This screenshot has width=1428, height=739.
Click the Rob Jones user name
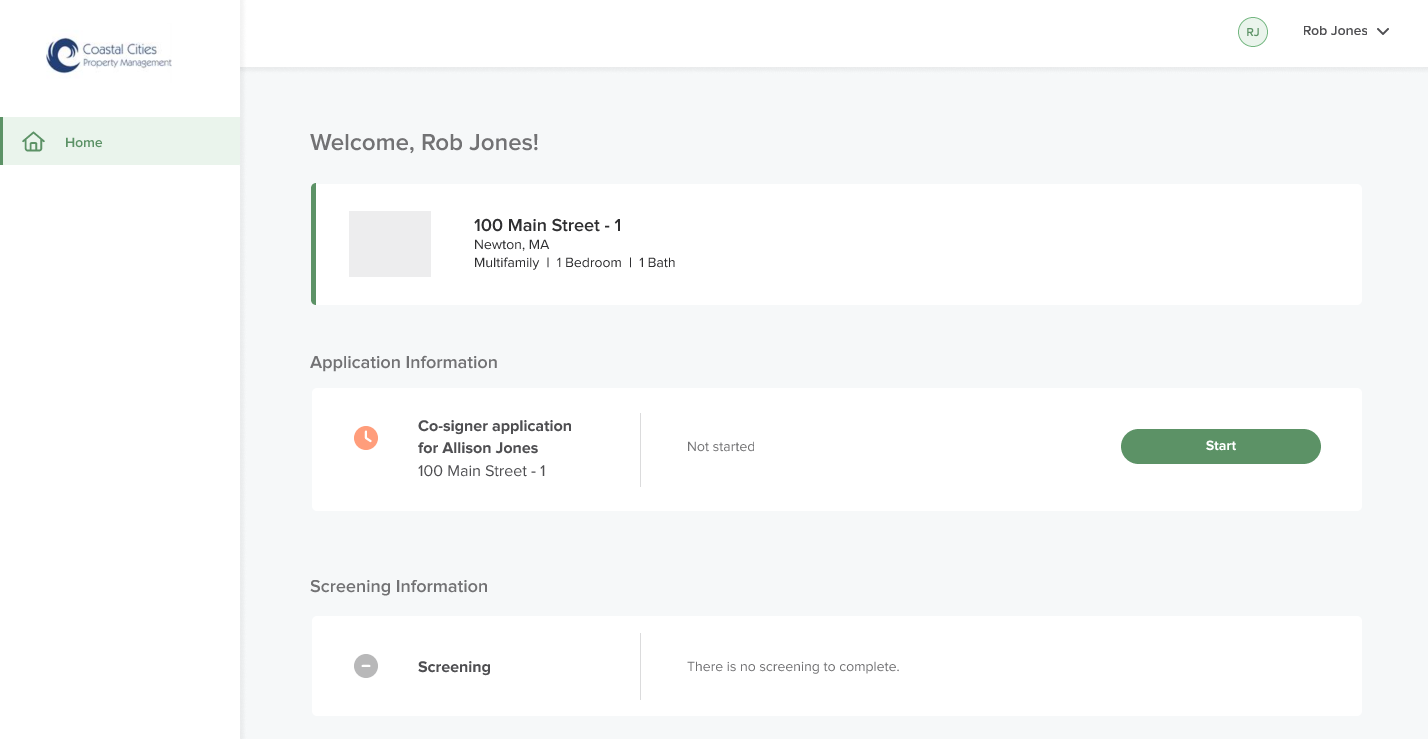coord(1335,31)
